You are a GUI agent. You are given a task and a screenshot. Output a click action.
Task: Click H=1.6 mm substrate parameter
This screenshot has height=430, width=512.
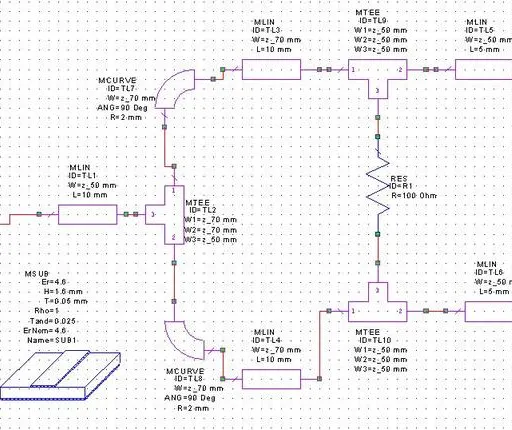pyautogui.click(x=63, y=292)
